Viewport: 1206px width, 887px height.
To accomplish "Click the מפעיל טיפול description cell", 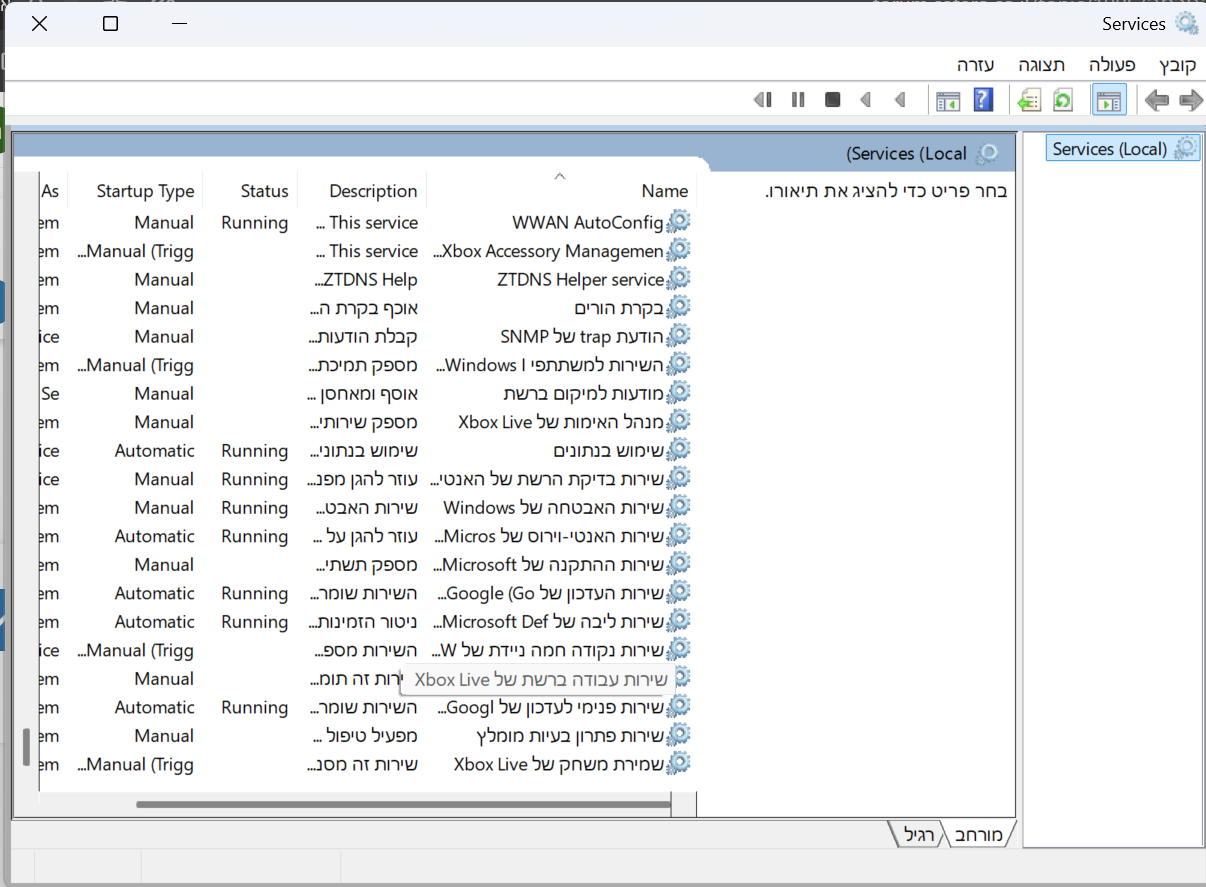I will (x=366, y=735).
